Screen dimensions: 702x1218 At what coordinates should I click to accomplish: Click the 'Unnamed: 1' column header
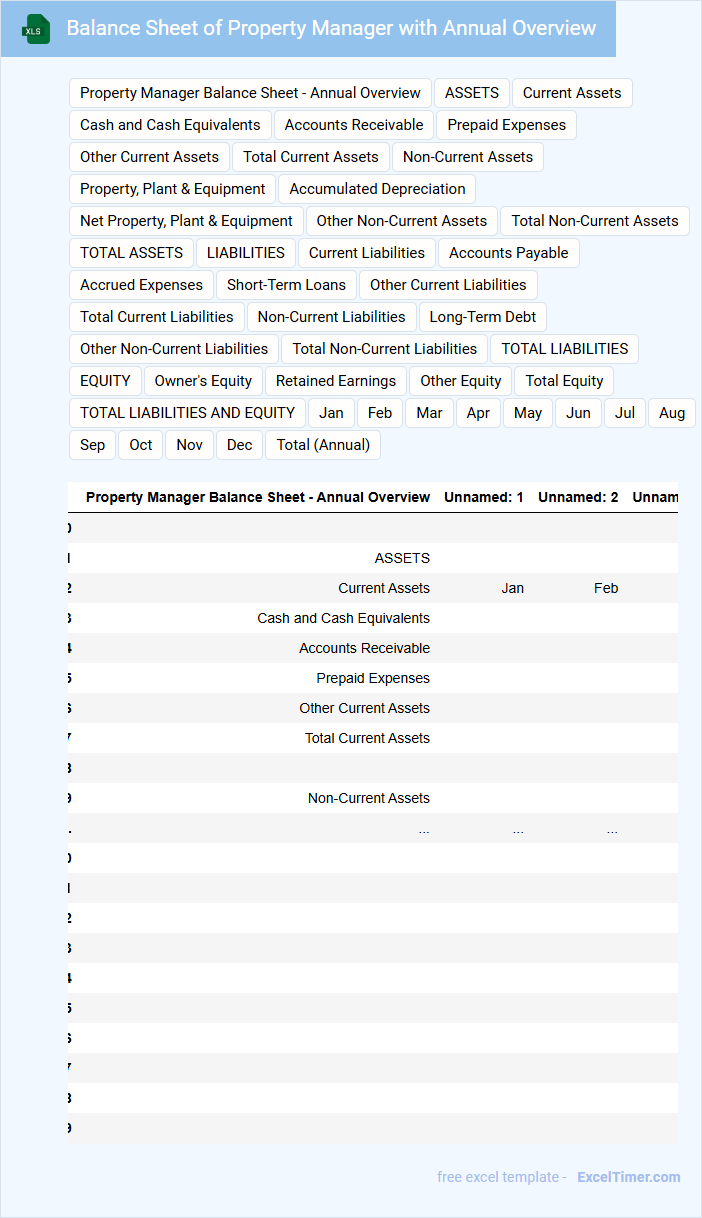pyautogui.click(x=484, y=497)
